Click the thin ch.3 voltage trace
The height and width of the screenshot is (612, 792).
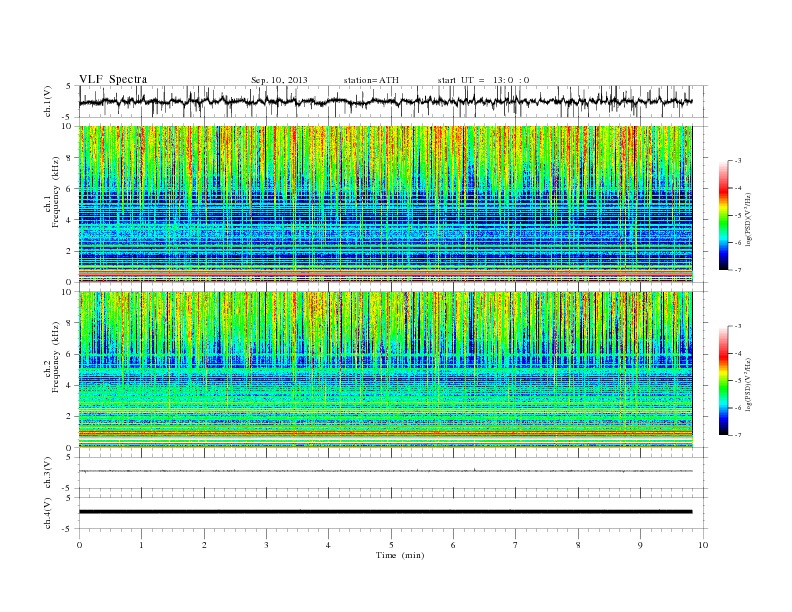[386, 471]
